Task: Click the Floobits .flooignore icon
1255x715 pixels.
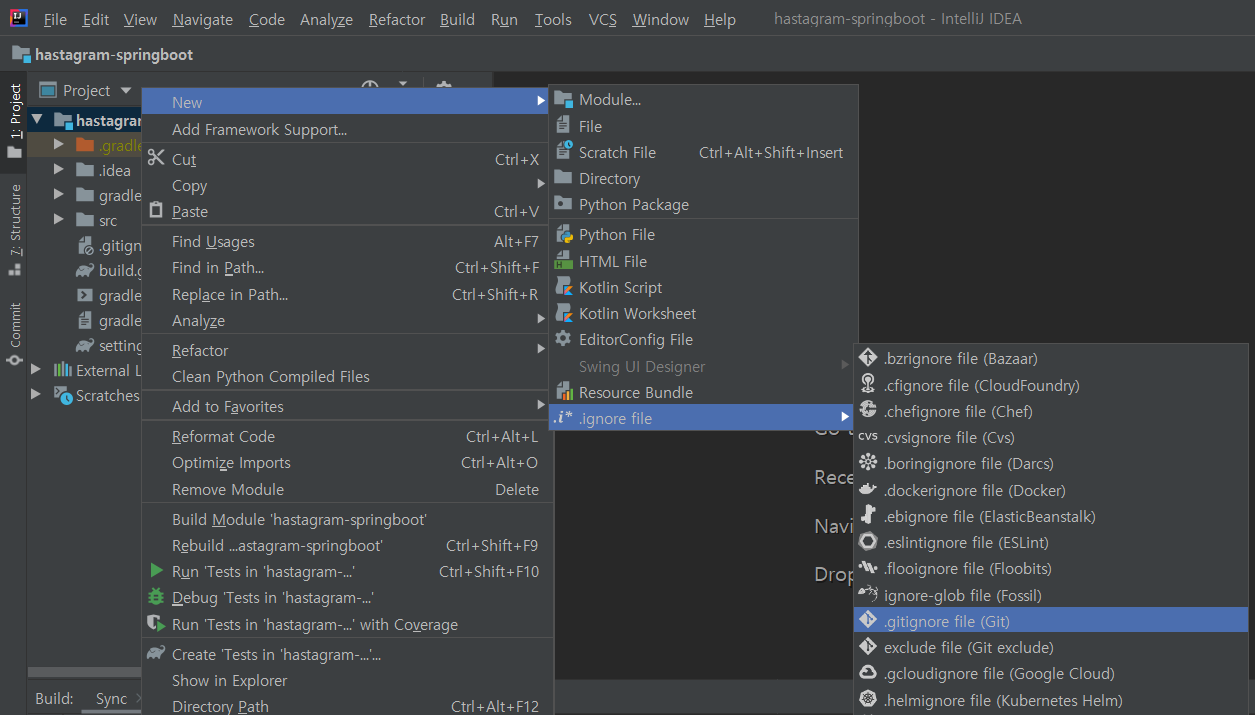Action: [867, 568]
